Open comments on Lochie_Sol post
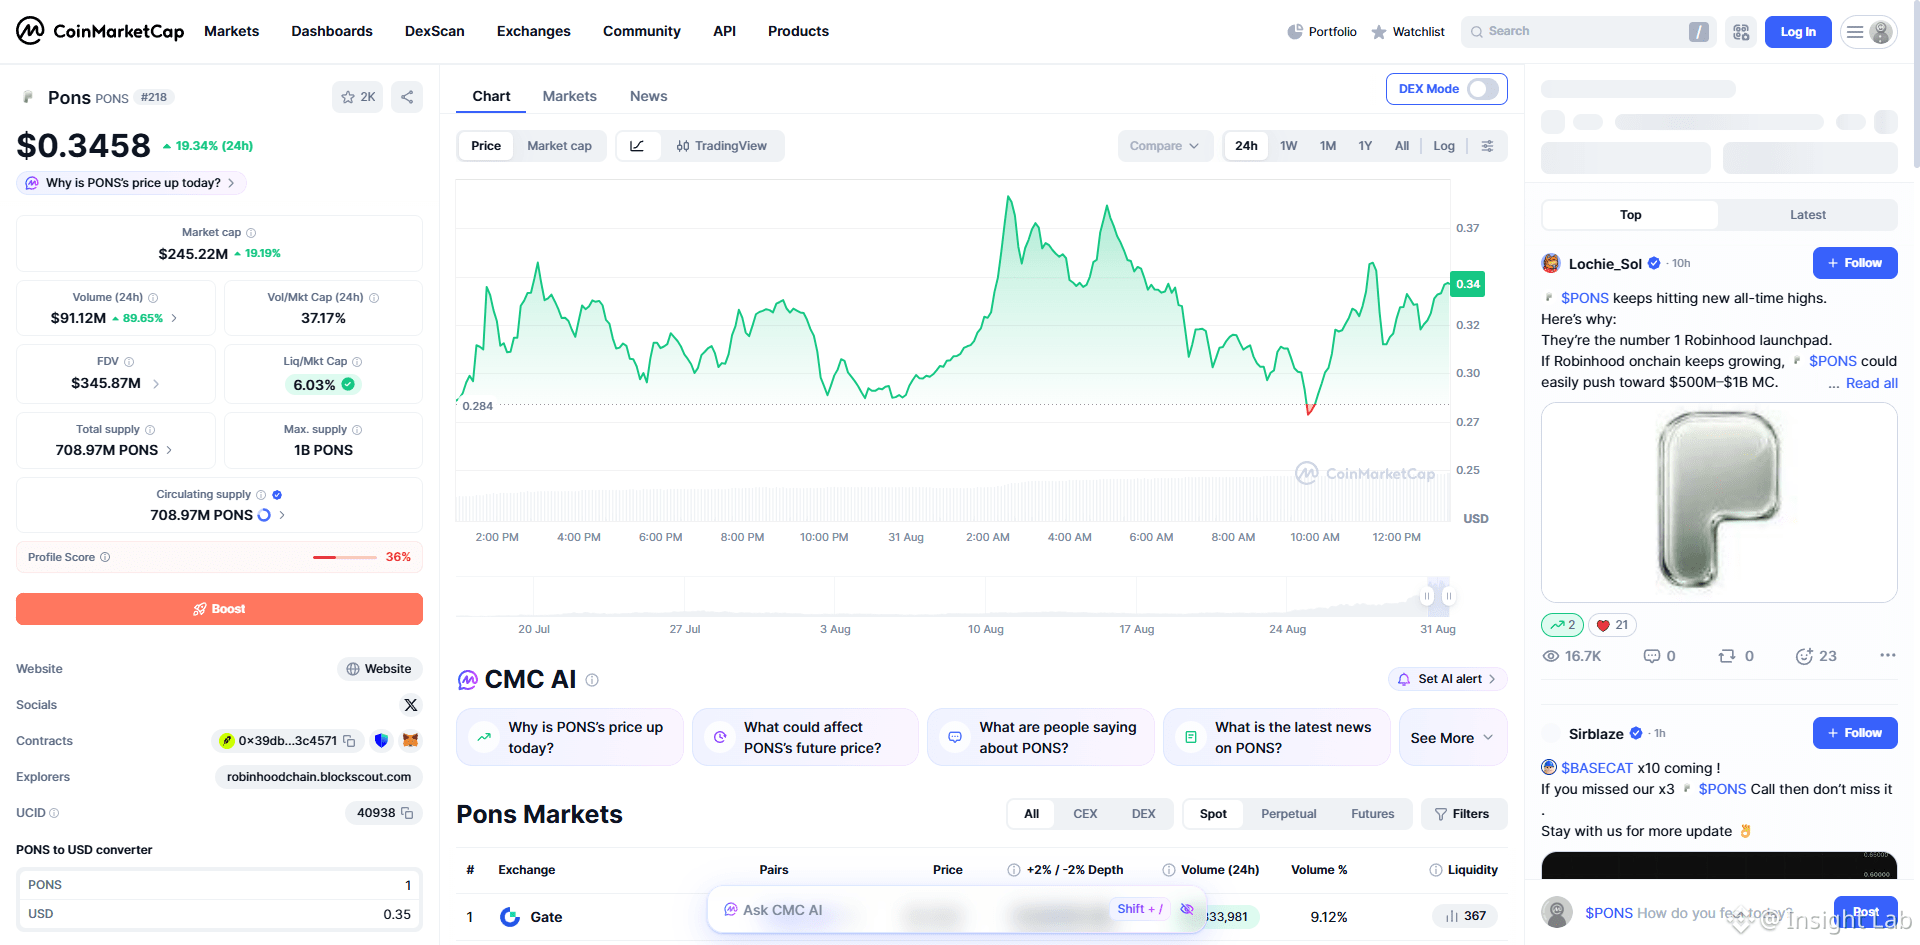 tap(1660, 656)
